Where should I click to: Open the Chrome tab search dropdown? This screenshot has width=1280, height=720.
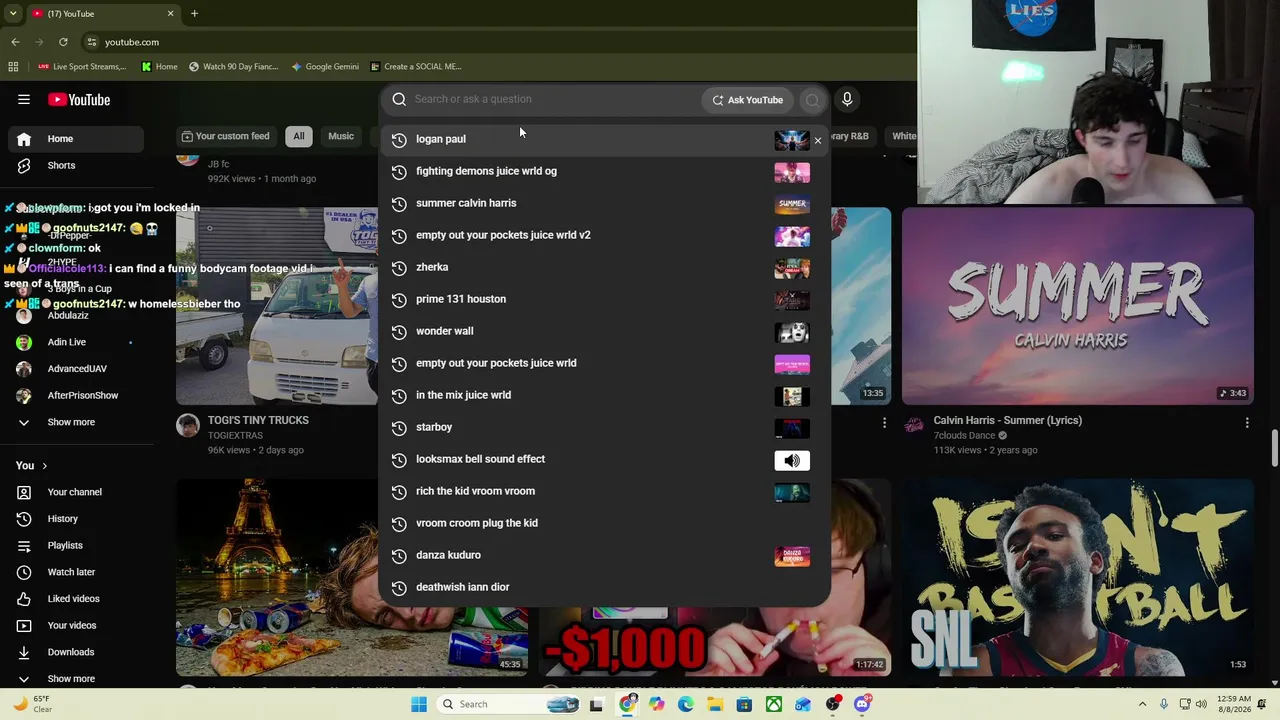[x=13, y=14]
